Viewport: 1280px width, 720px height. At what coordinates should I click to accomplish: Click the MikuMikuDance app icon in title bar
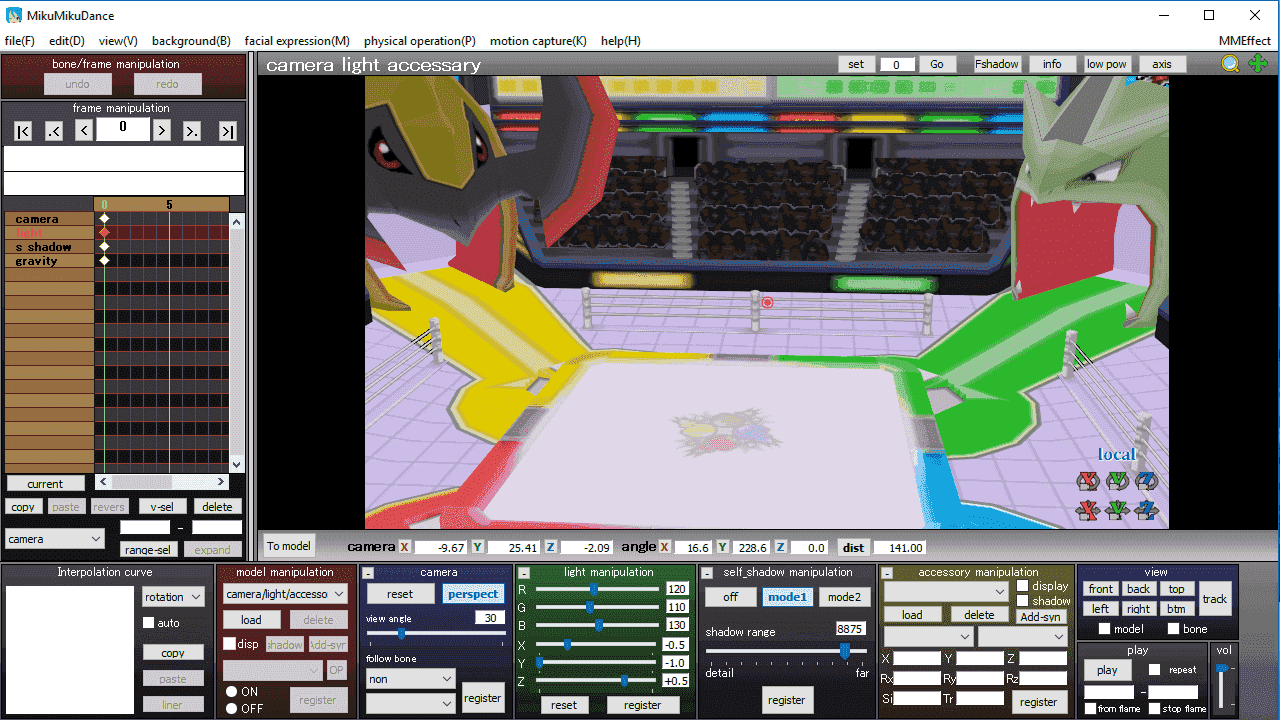pyautogui.click(x=14, y=15)
